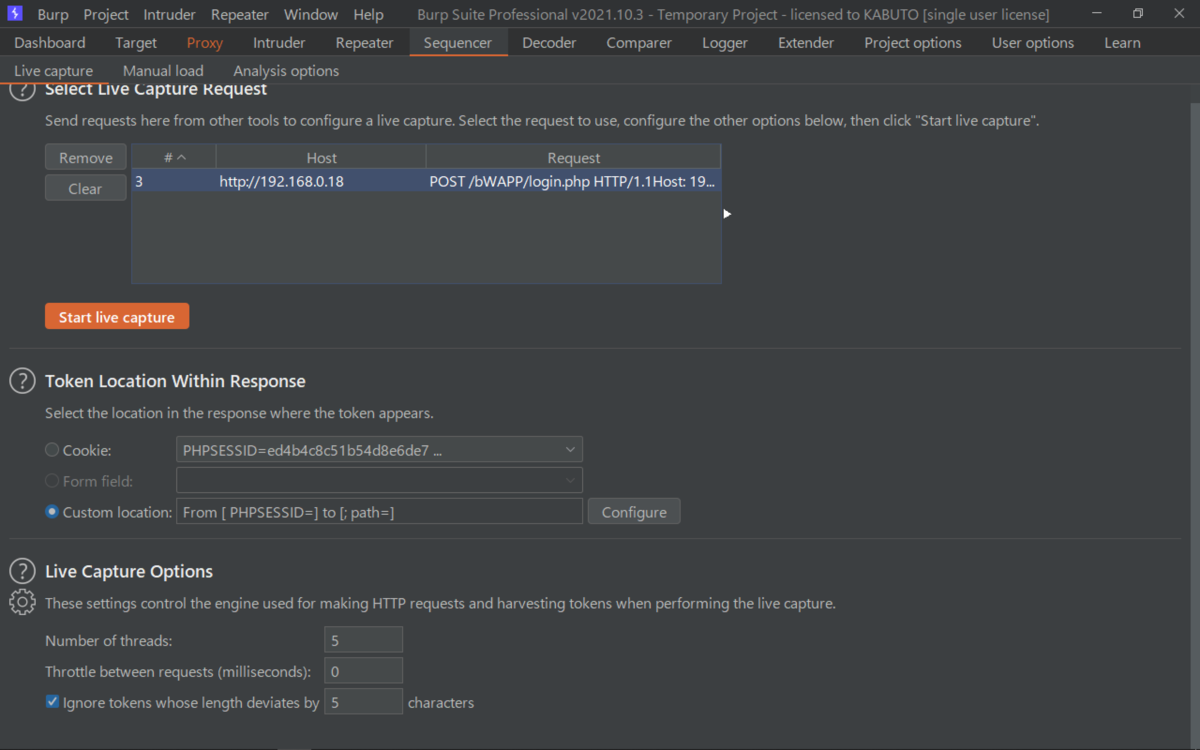Screen dimensions: 1200x750
Task: Open help for Token Location Within Response
Action: 23,381
